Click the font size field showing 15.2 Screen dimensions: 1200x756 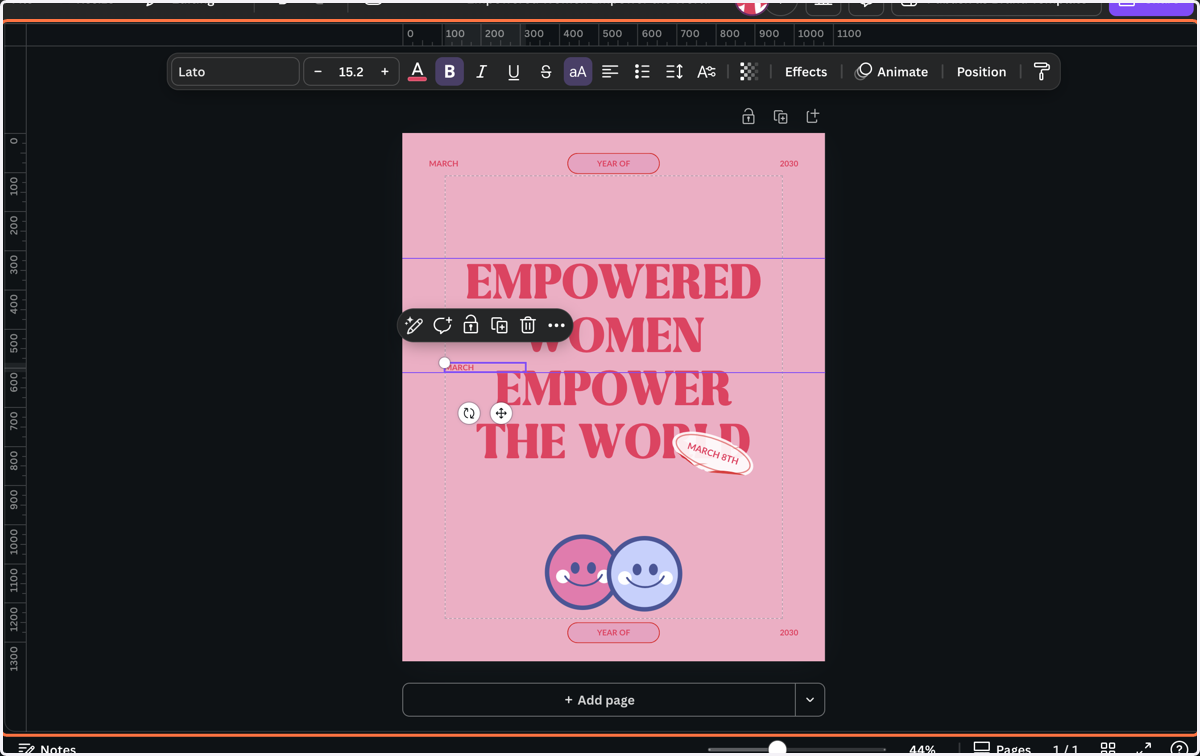click(x=351, y=72)
